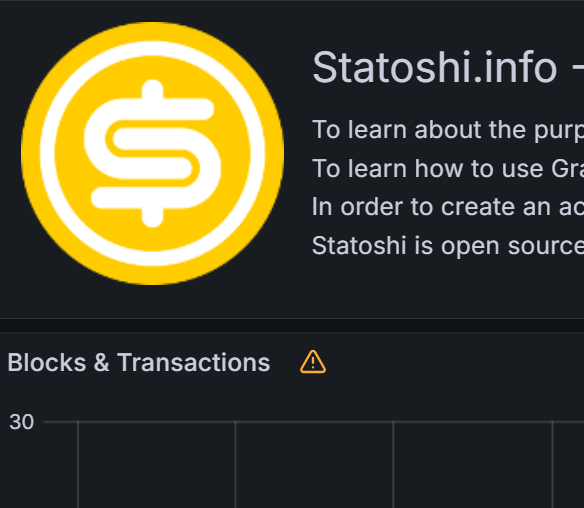The image size is (584, 508).
Task: Click the 30 y-axis label
Action: click(x=22, y=422)
